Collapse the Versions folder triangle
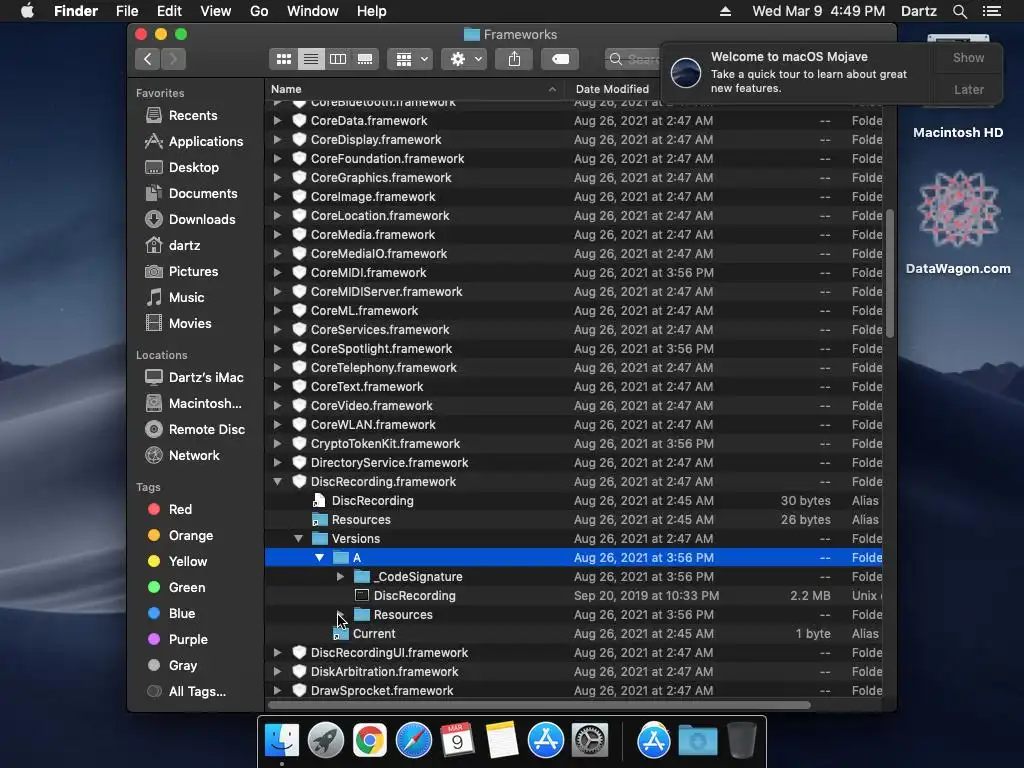 (298, 539)
